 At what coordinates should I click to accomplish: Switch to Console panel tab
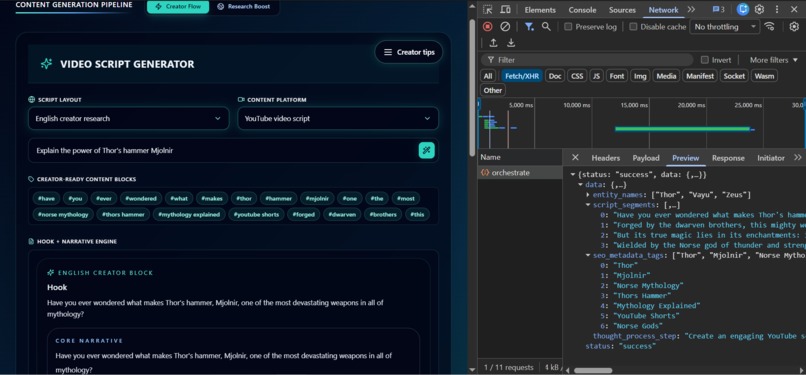[582, 10]
